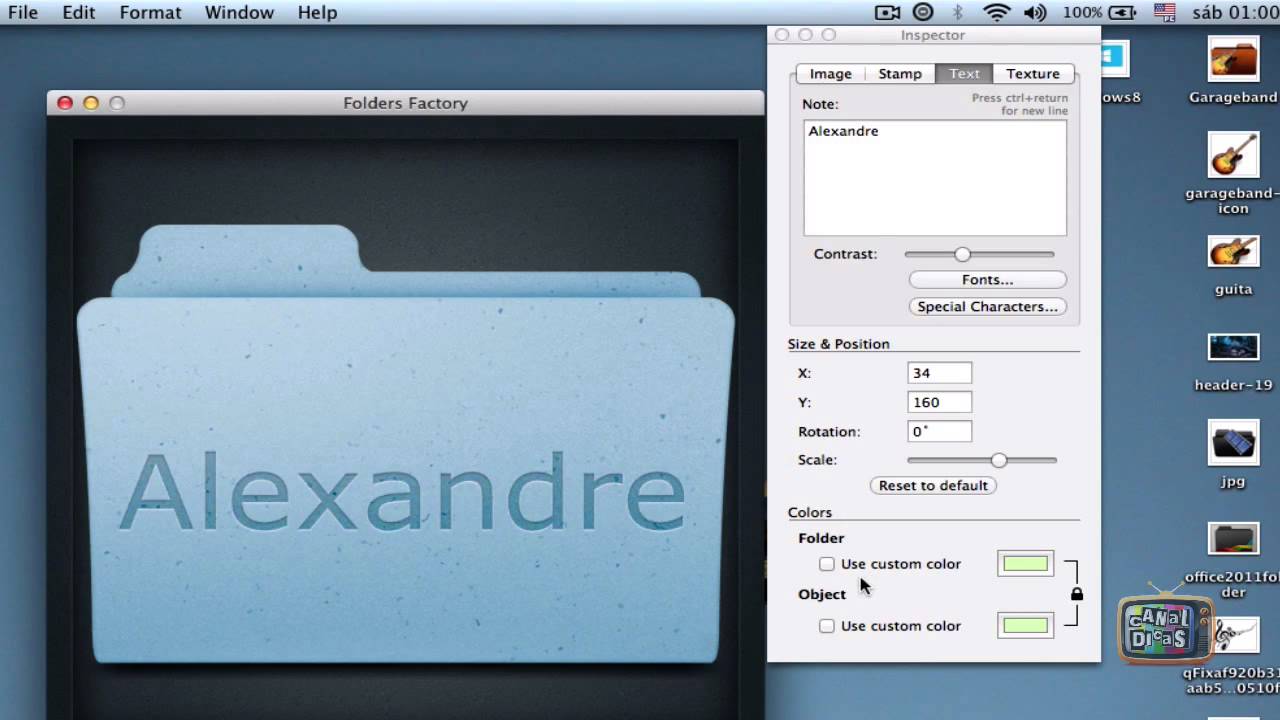Switch to the Texture tab

pos(1033,74)
